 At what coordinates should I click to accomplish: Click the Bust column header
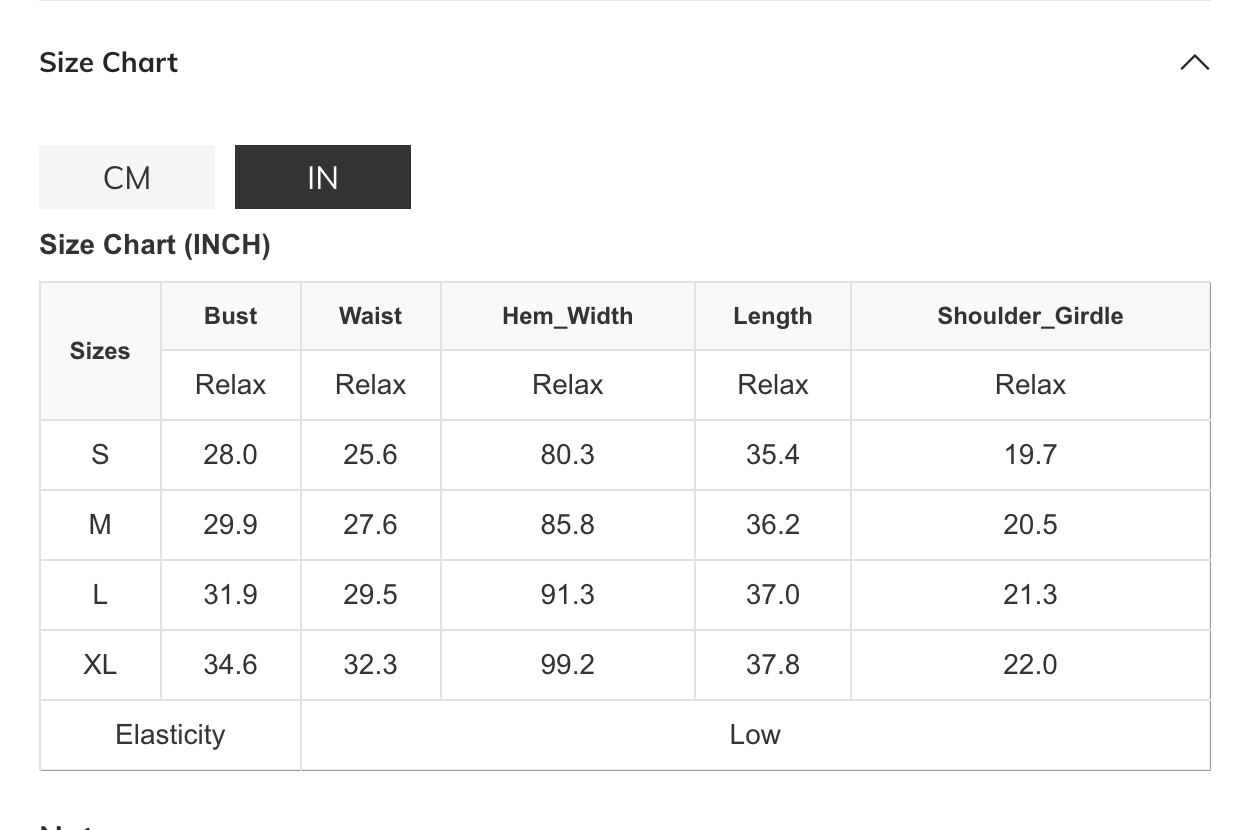pos(230,316)
